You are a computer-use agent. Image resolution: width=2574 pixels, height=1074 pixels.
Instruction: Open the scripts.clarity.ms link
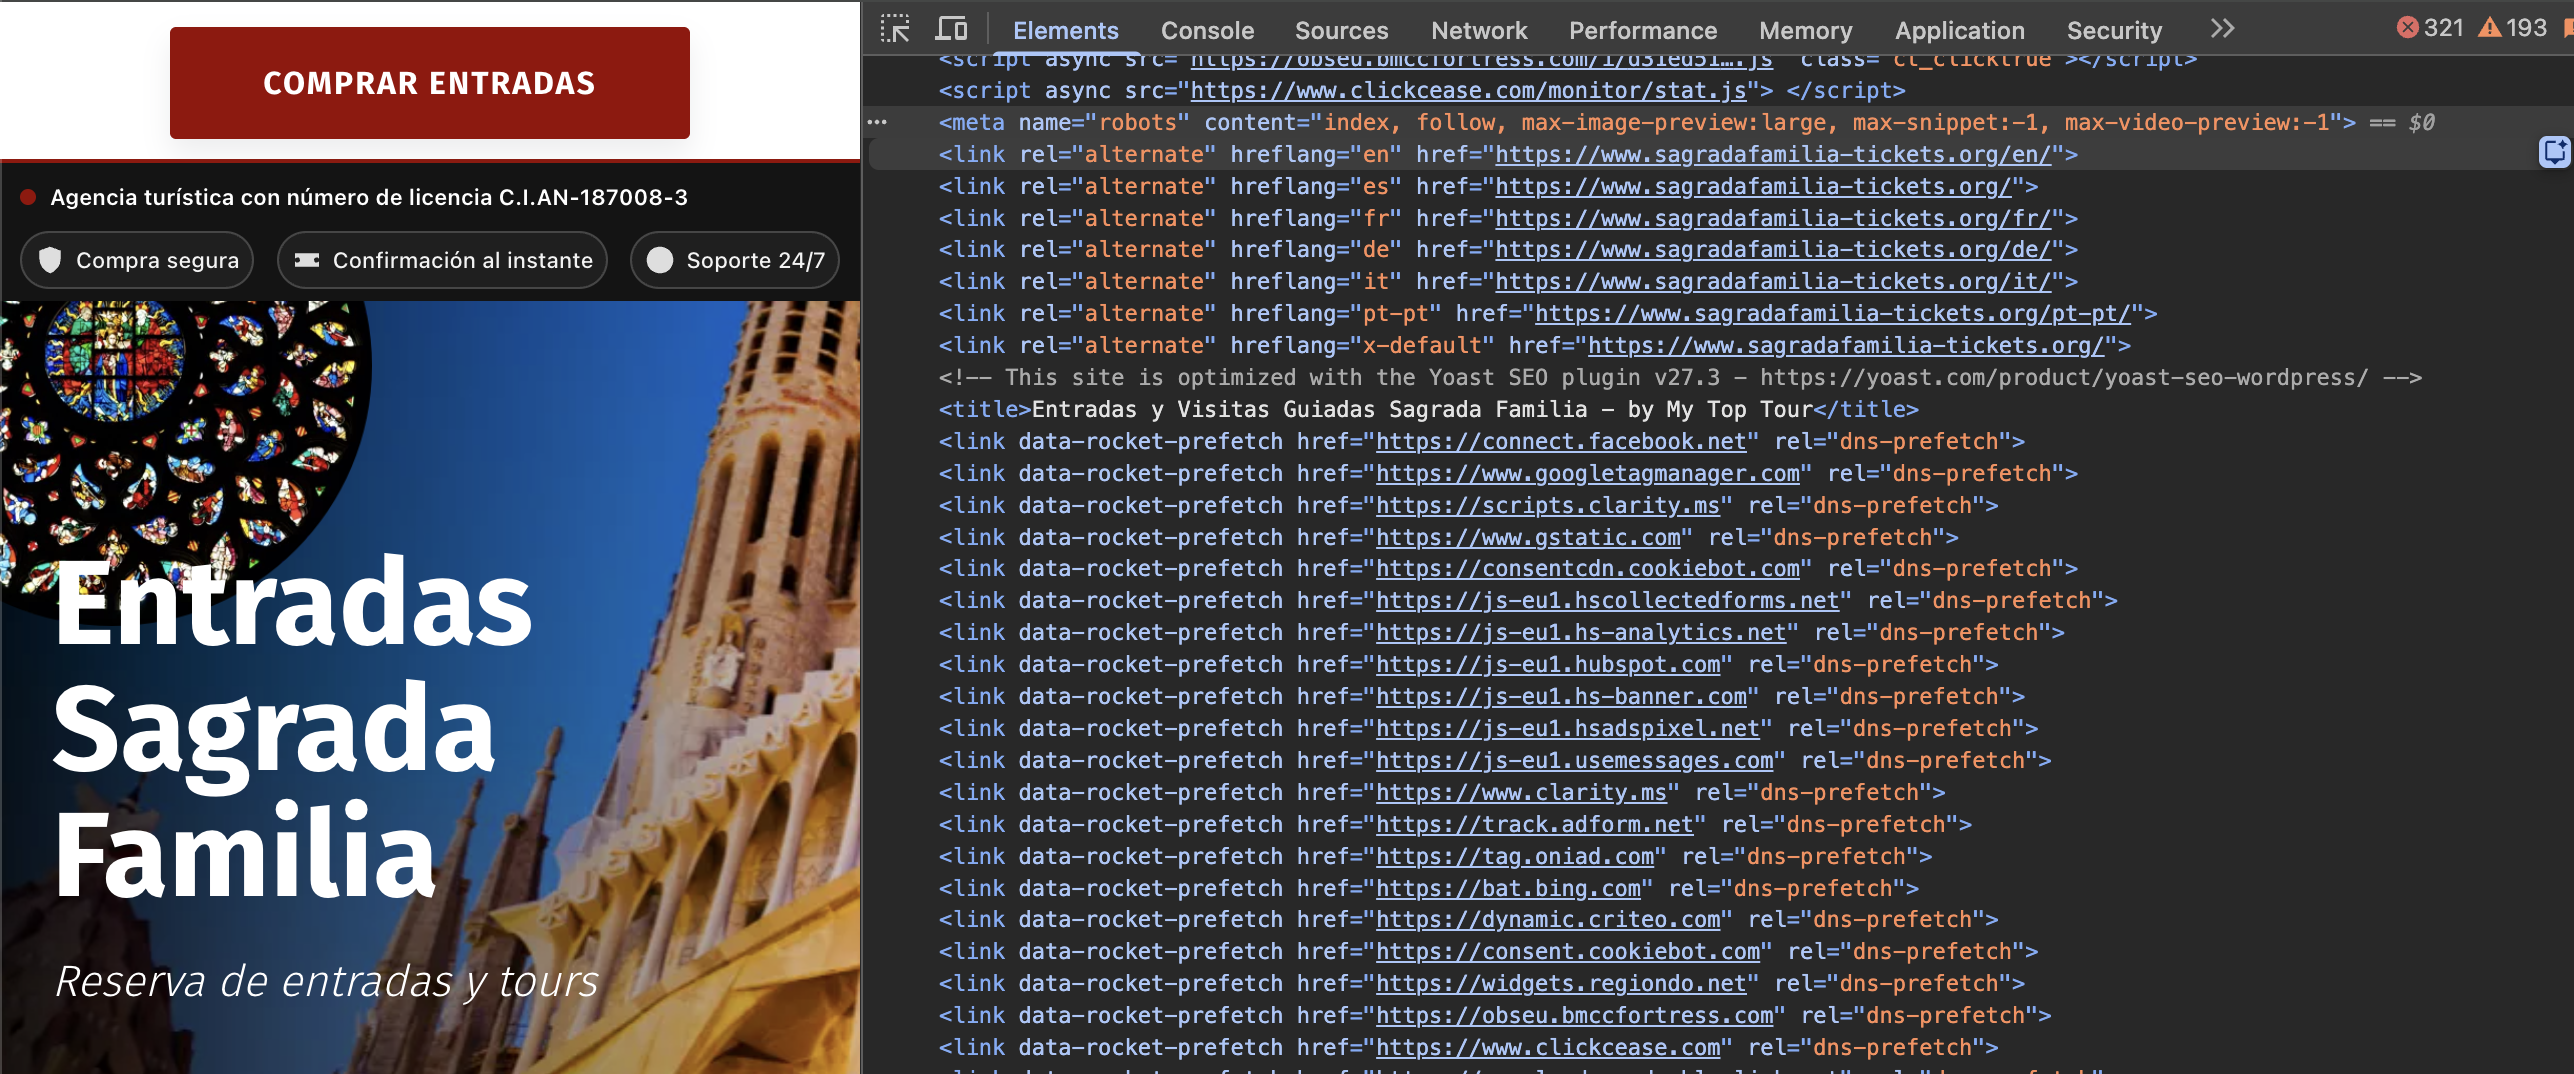[x=1548, y=505]
